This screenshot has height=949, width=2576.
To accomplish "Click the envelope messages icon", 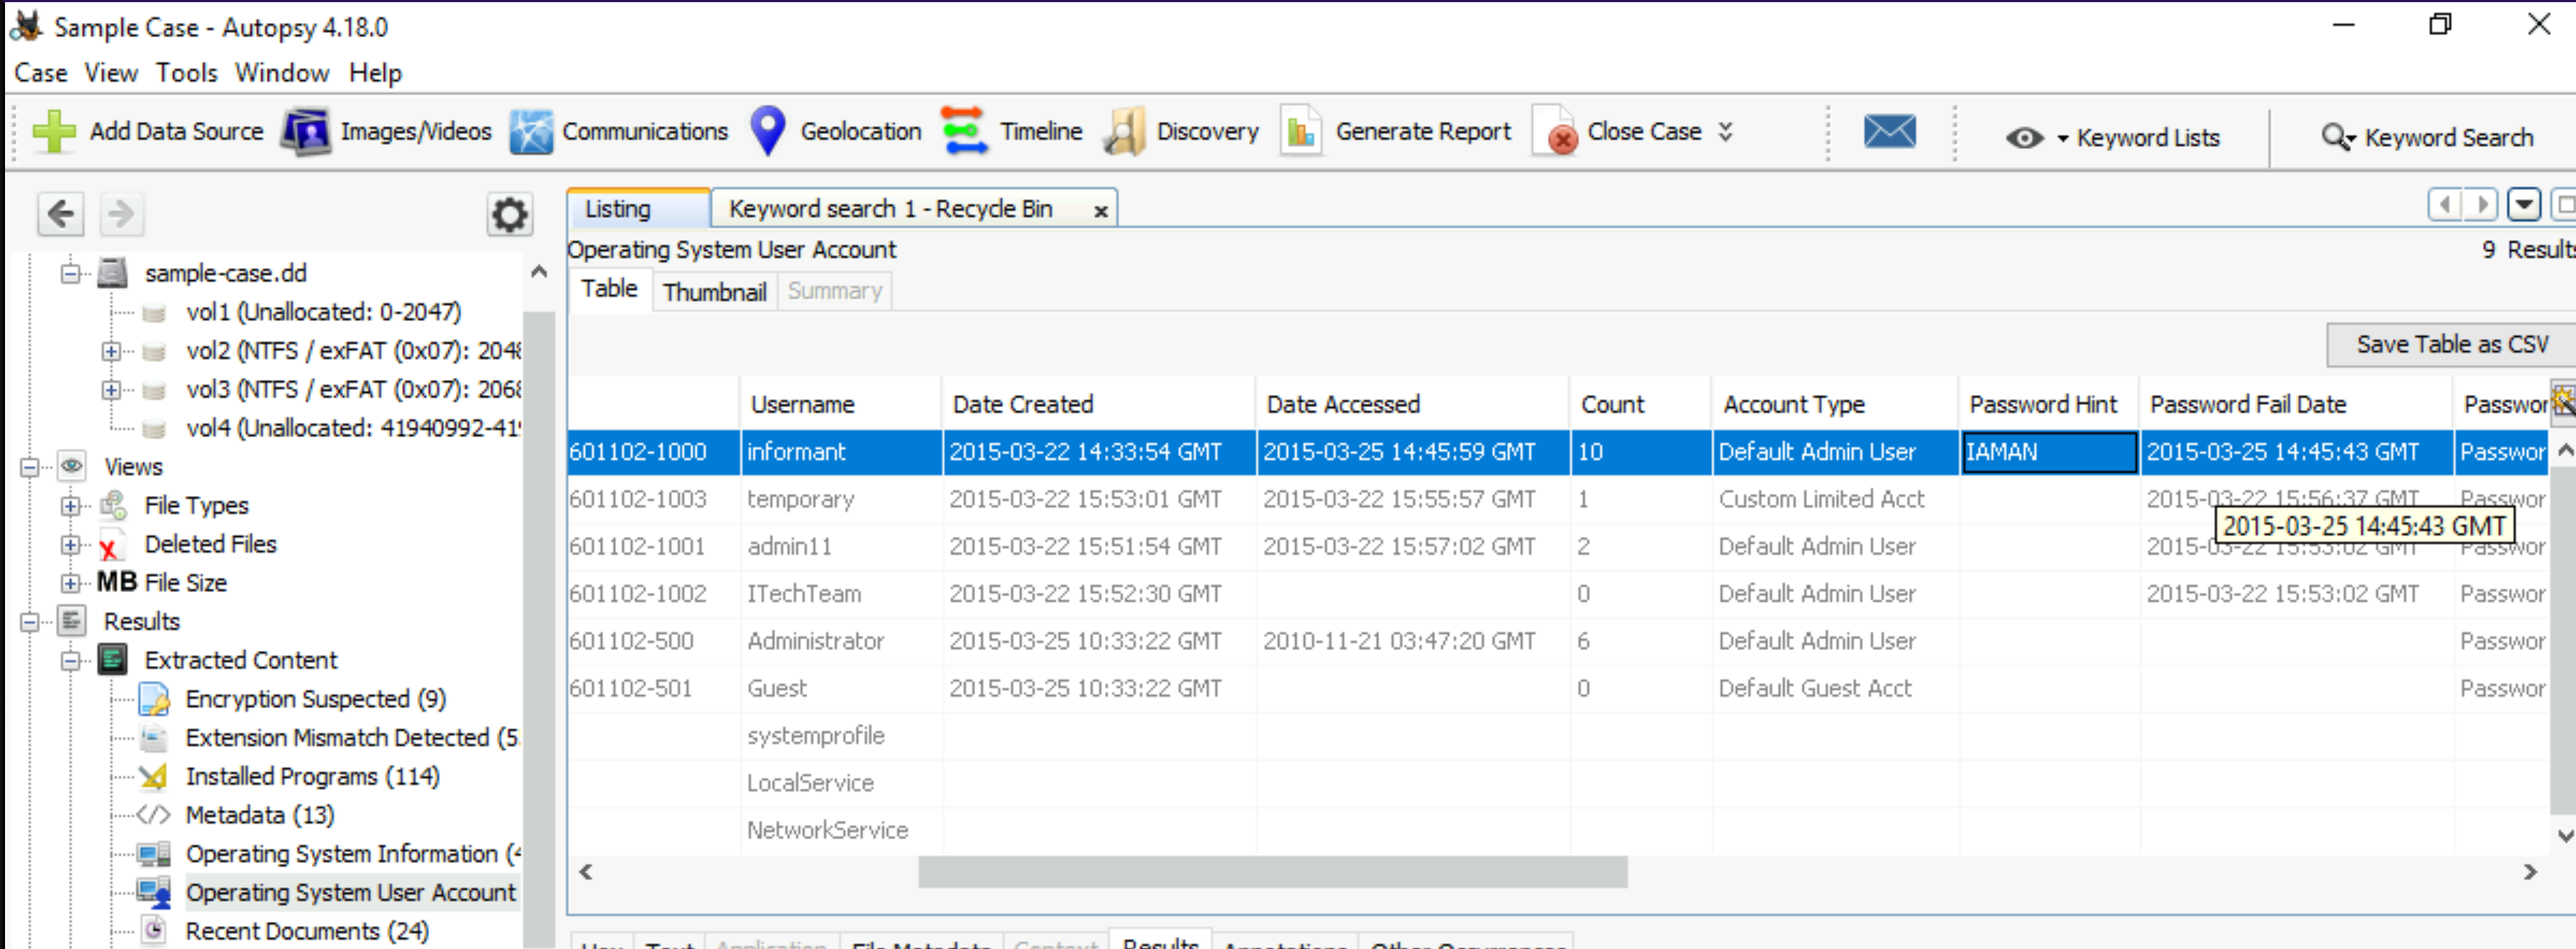I will pyautogui.click(x=1889, y=131).
